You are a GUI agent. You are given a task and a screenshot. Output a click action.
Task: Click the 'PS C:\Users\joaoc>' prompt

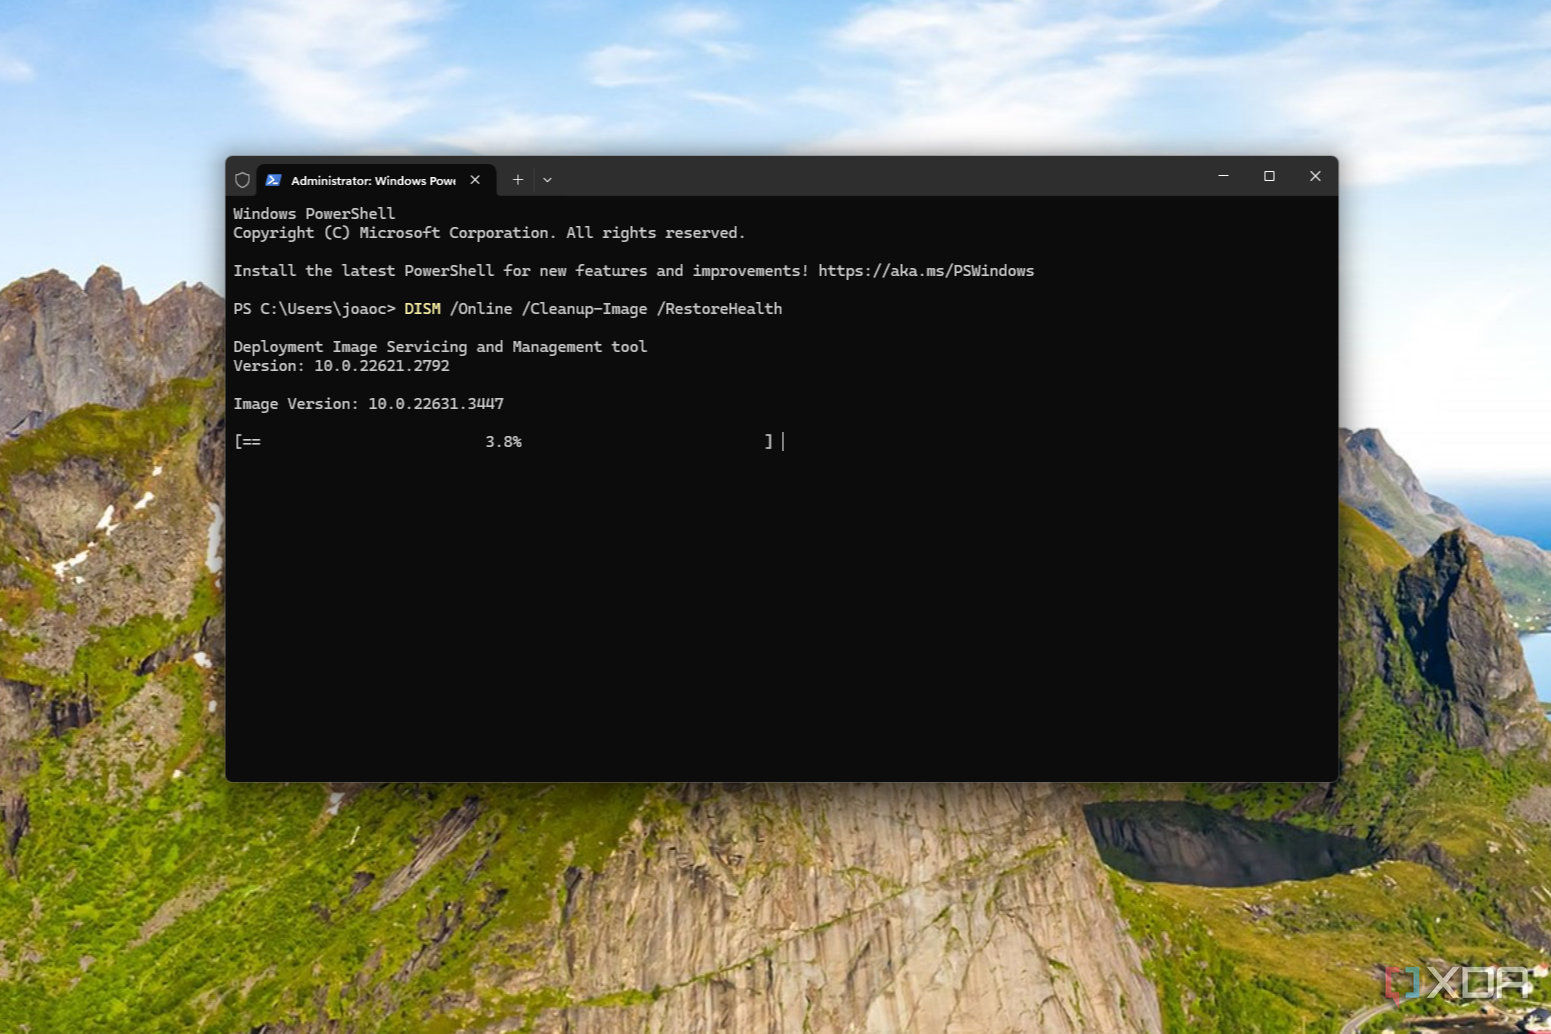tap(314, 309)
